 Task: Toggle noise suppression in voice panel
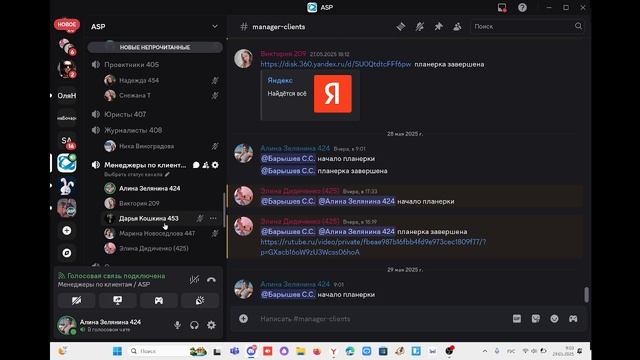194,280
